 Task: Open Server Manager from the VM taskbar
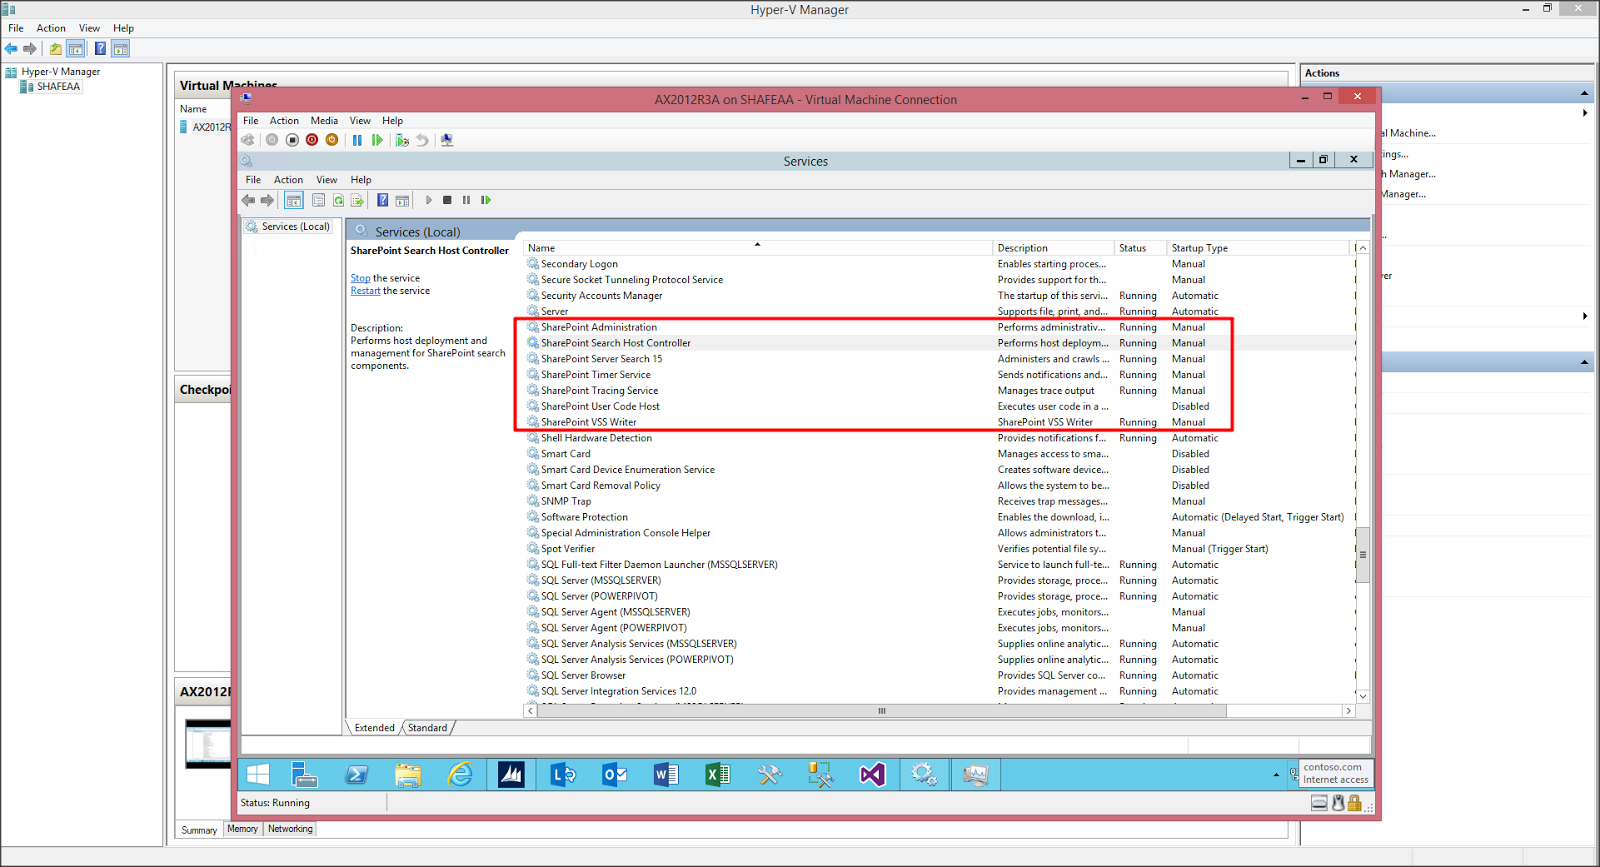pyautogui.click(x=304, y=774)
